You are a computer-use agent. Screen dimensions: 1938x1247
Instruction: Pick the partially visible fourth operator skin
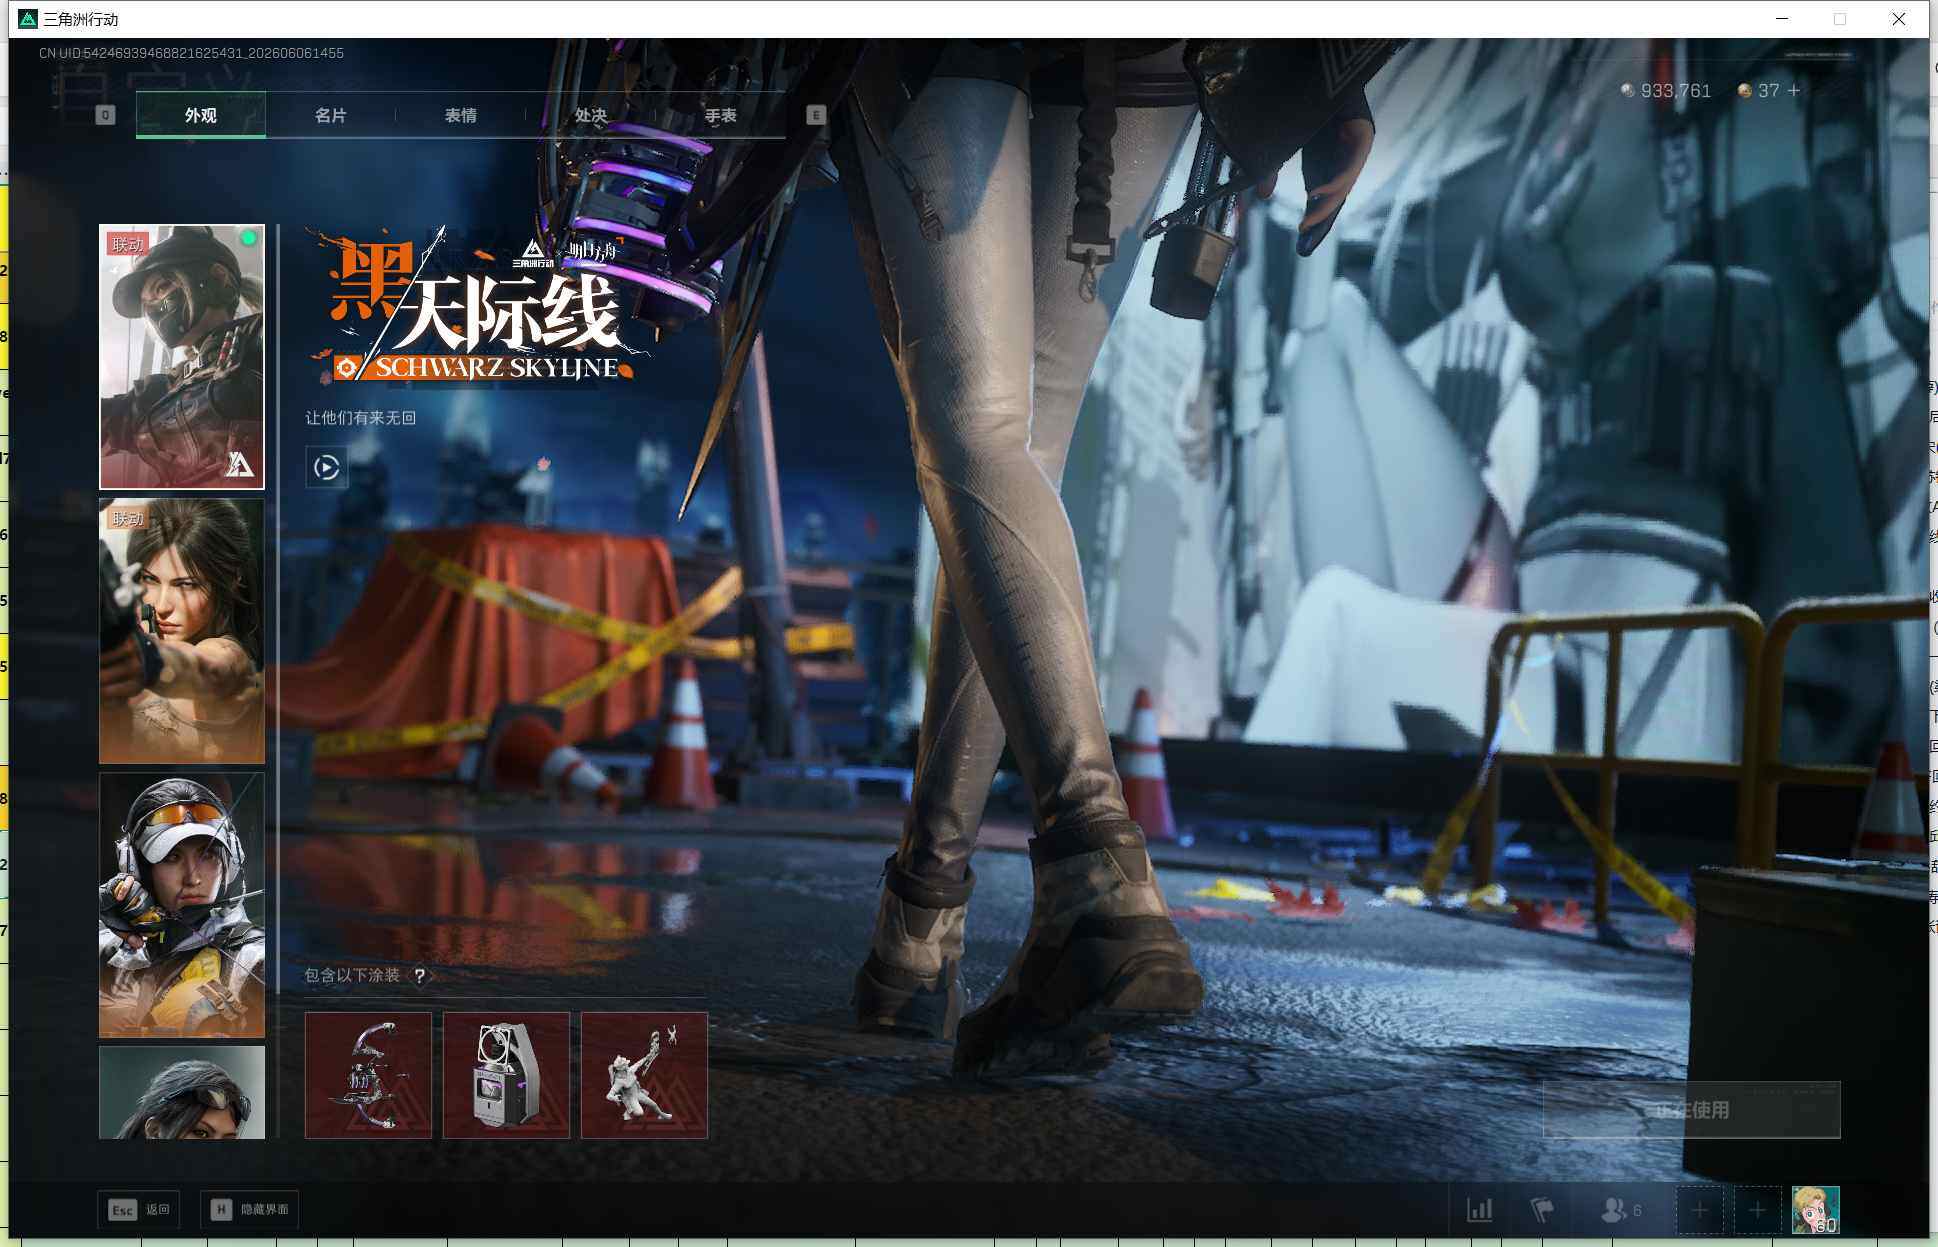point(182,1092)
